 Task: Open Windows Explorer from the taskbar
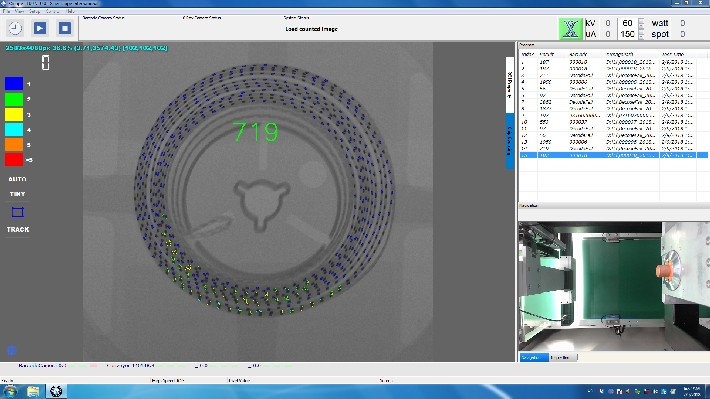33,391
